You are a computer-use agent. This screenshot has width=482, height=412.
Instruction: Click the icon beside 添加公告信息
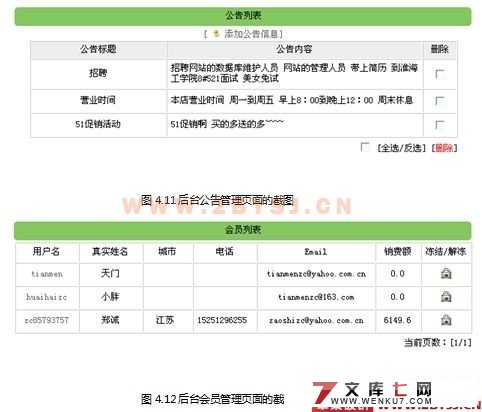[x=217, y=33]
